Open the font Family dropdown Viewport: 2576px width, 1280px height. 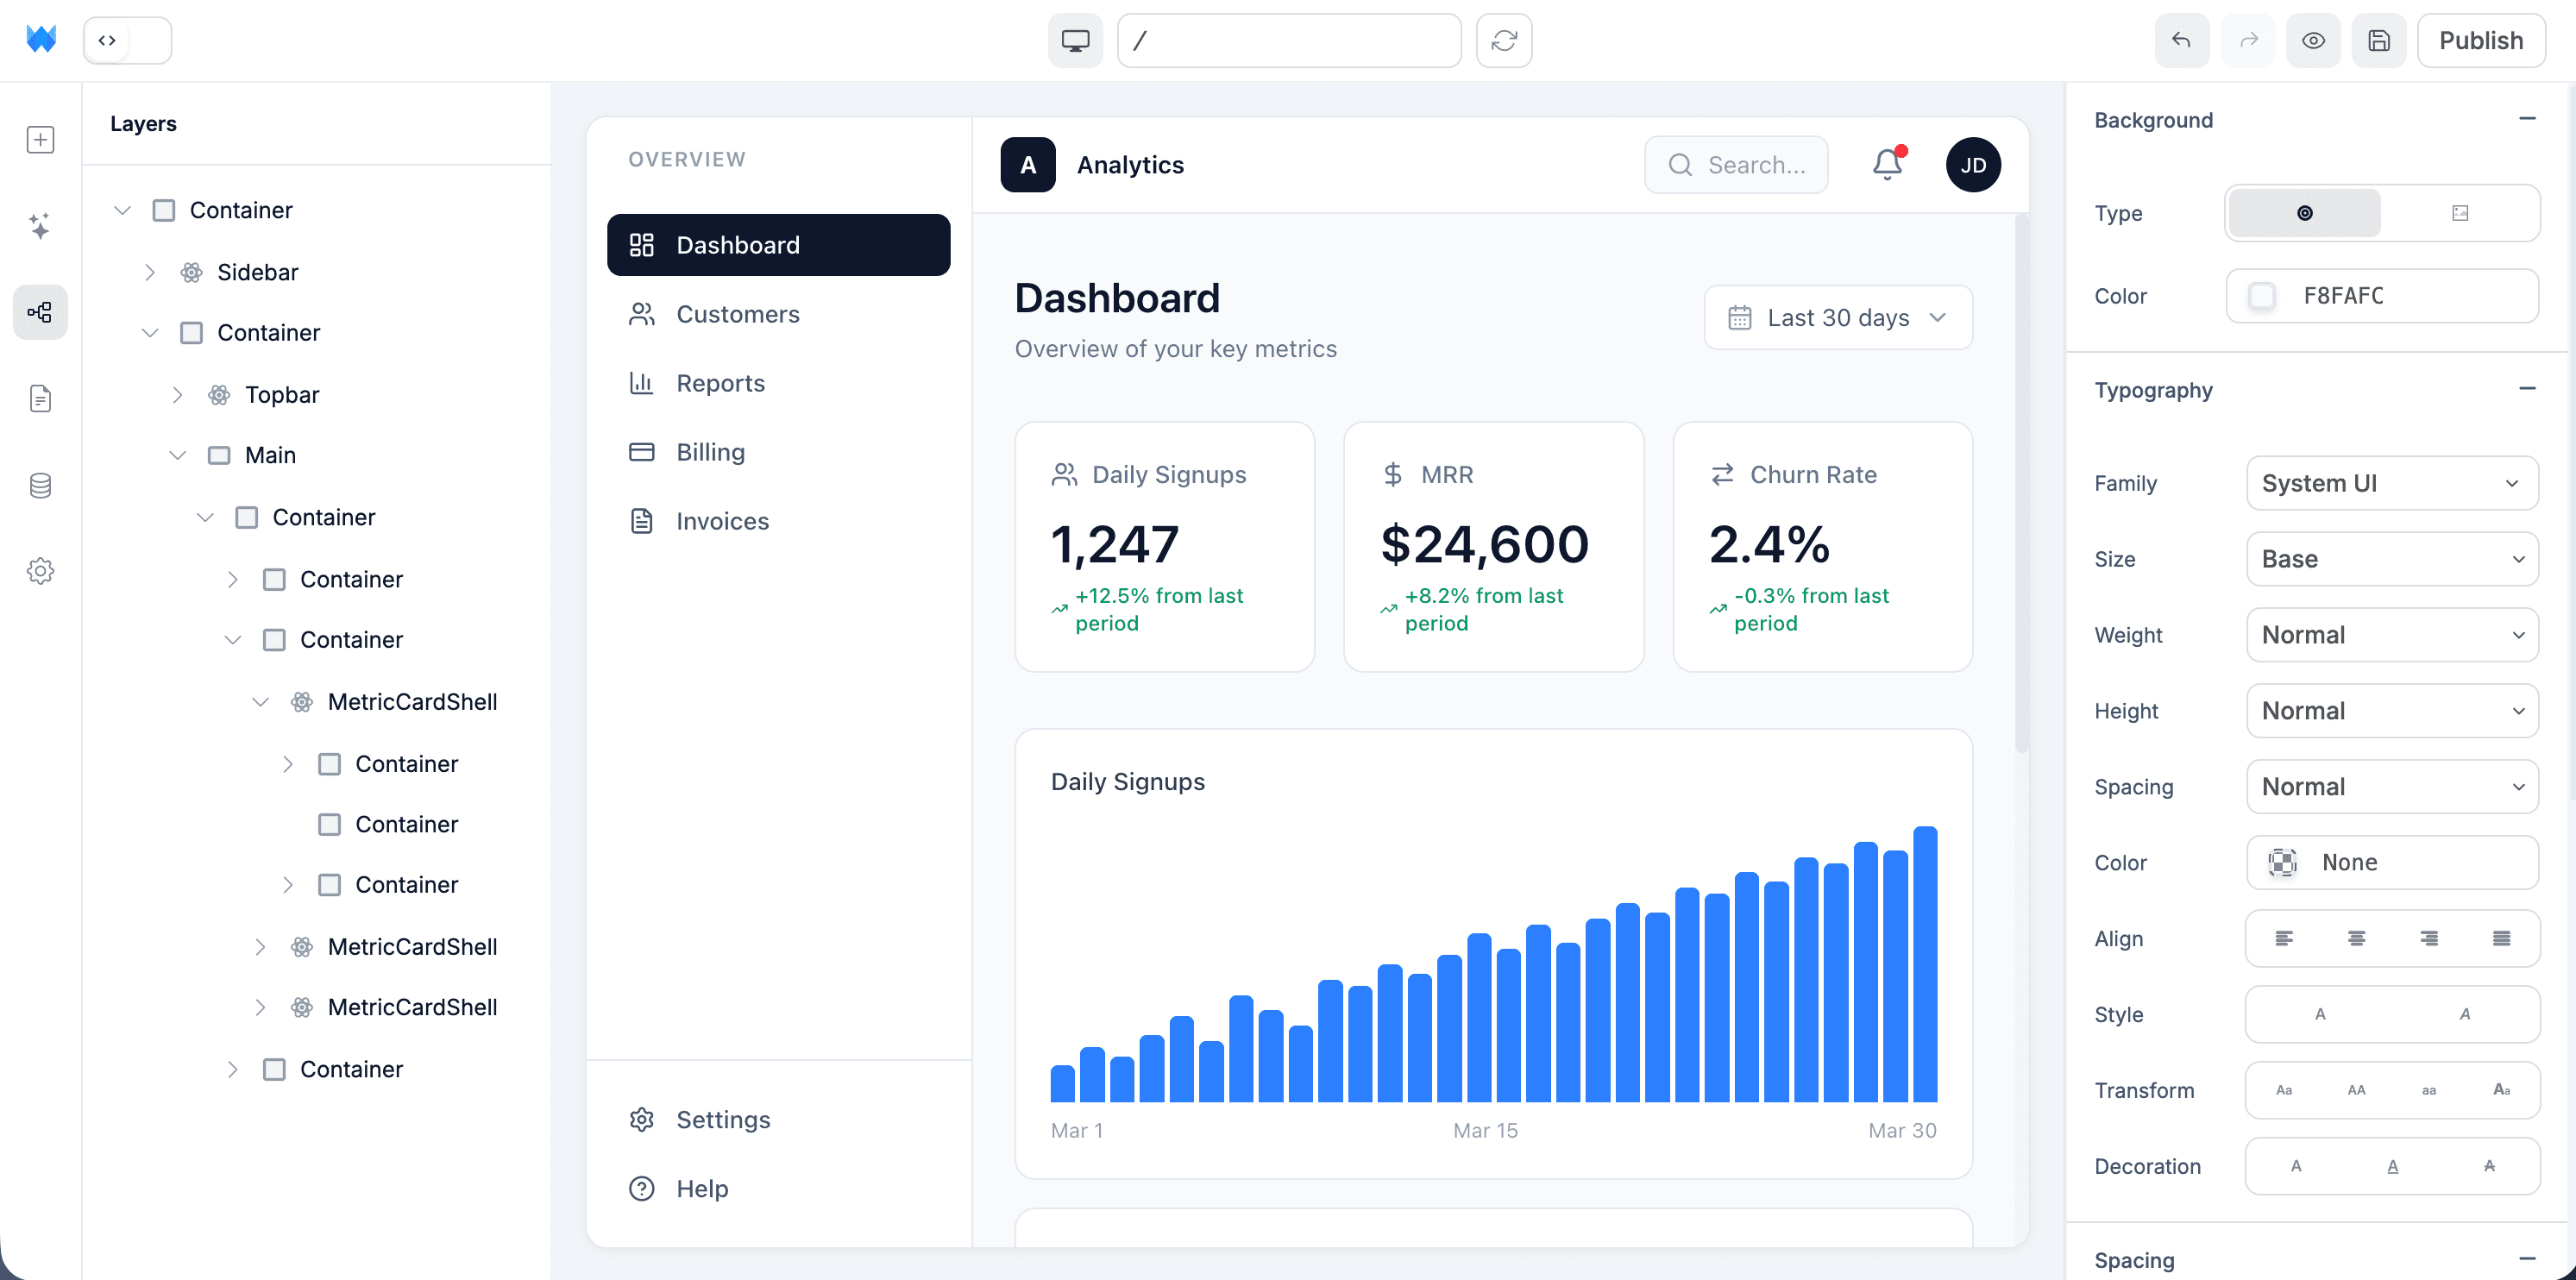2391,483
